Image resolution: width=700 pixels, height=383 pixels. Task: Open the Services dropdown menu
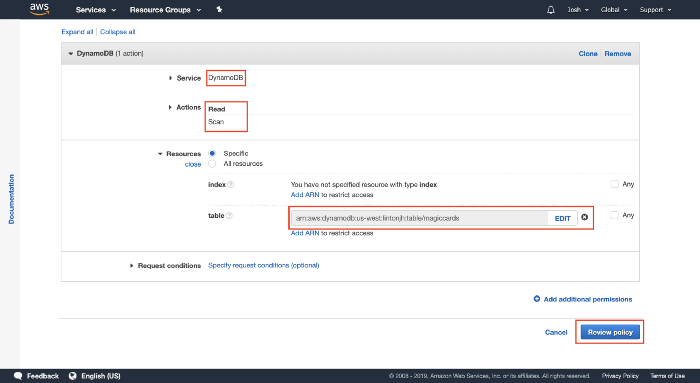(x=96, y=10)
